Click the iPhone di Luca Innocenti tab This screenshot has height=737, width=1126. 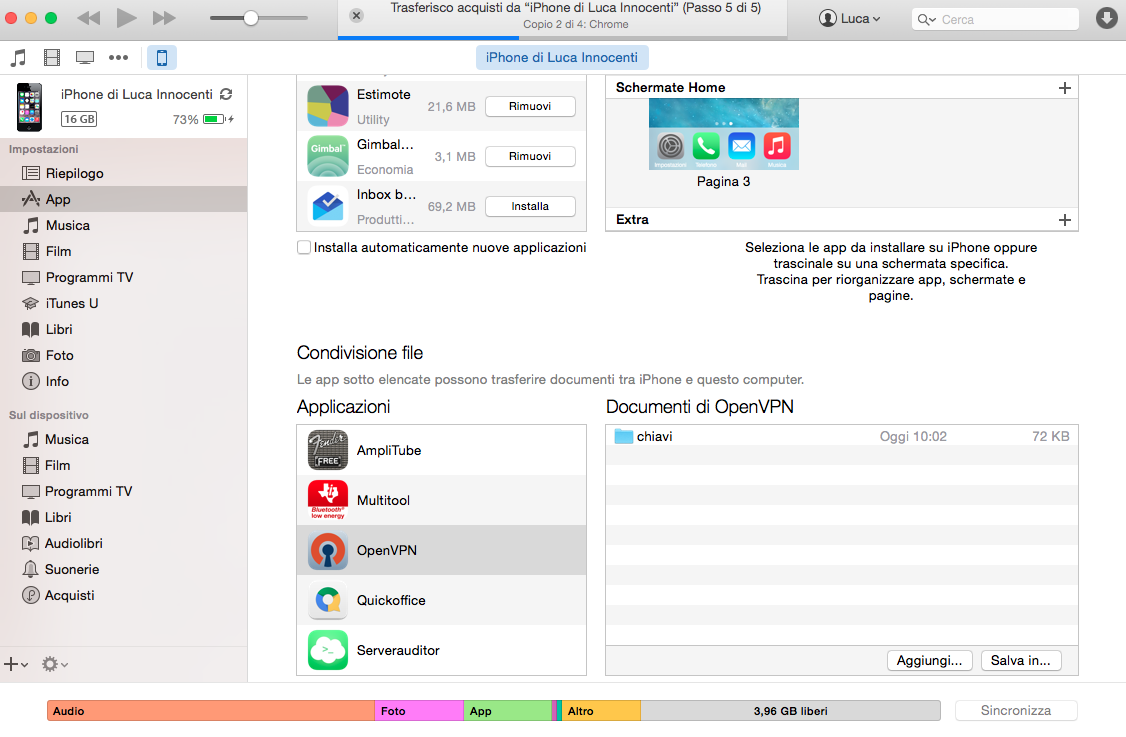[562, 57]
